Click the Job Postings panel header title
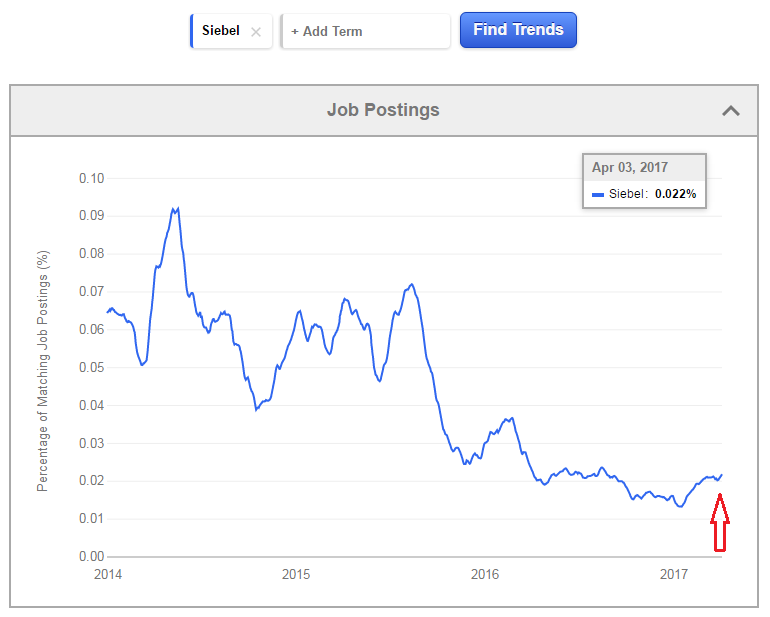This screenshot has width=770, height=617. (383, 110)
